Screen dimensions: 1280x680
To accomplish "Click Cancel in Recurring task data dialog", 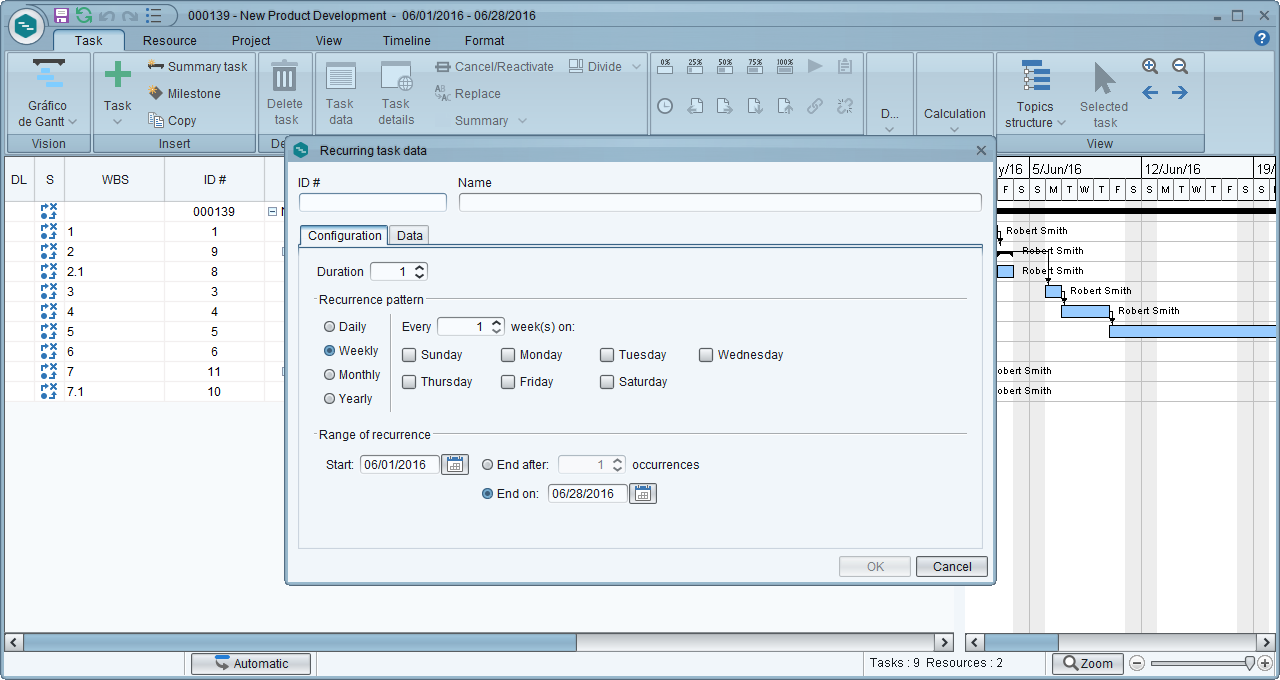I will [x=952, y=567].
